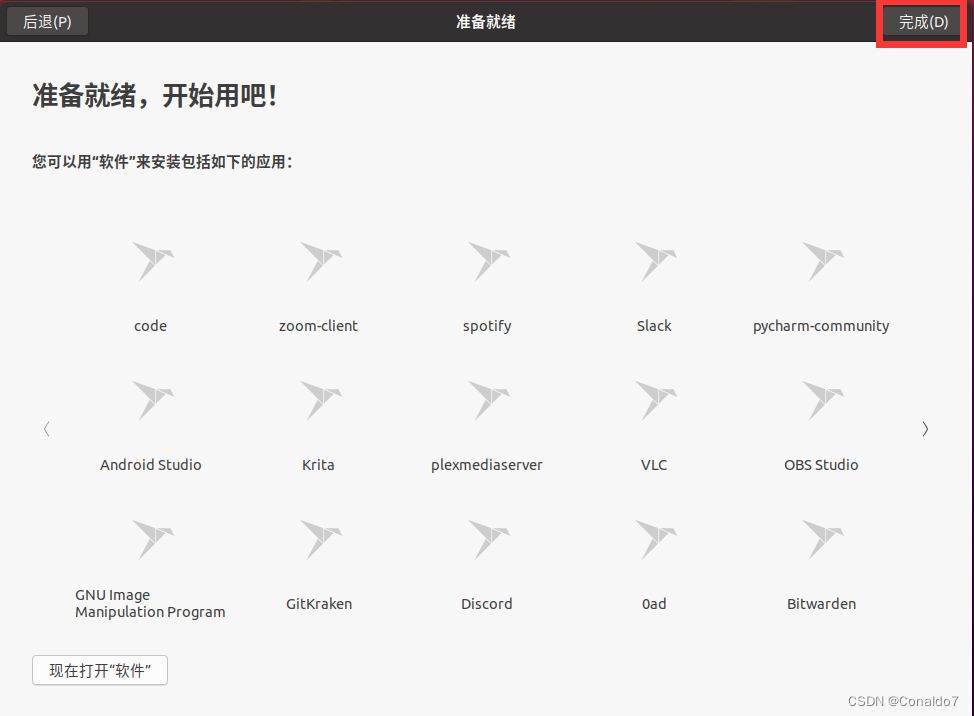Click the '0ad' label
The image size is (974, 716).
pyautogui.click(x=654, y=604)
